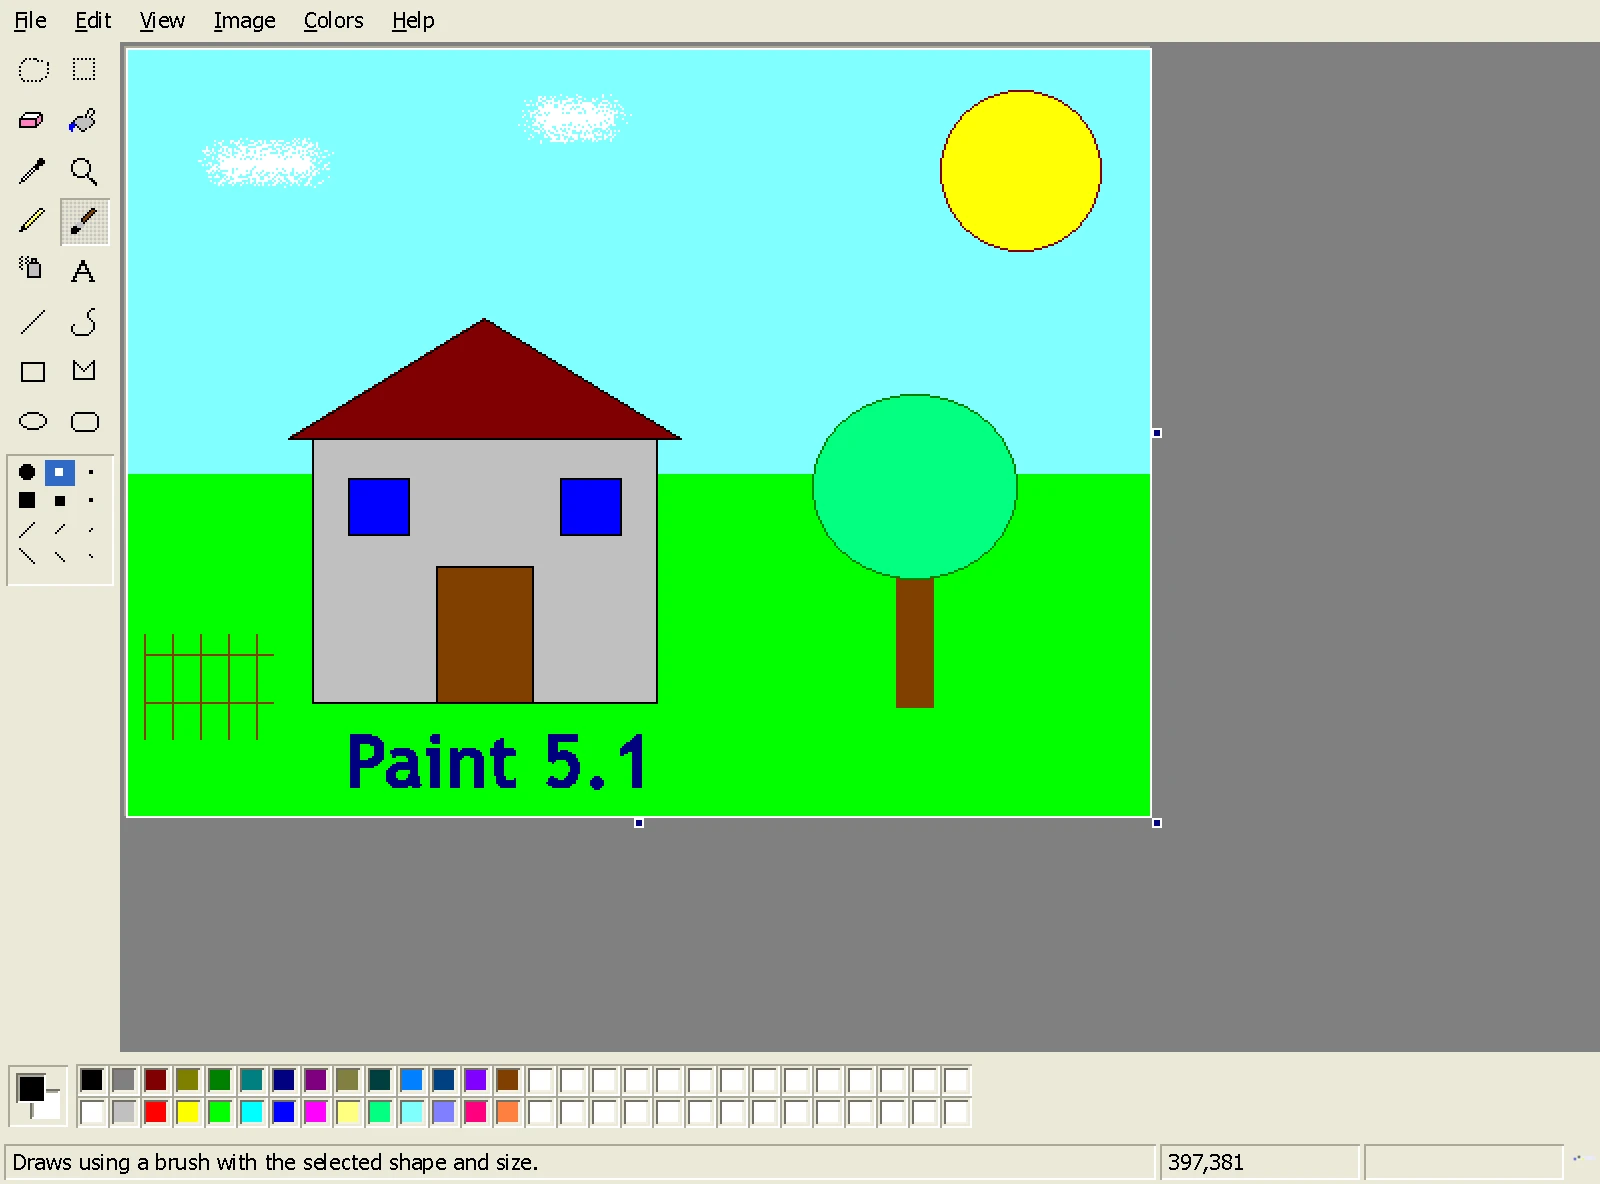
Task: Select the Rounded Rectangle tool
Action: coord(84,421)
